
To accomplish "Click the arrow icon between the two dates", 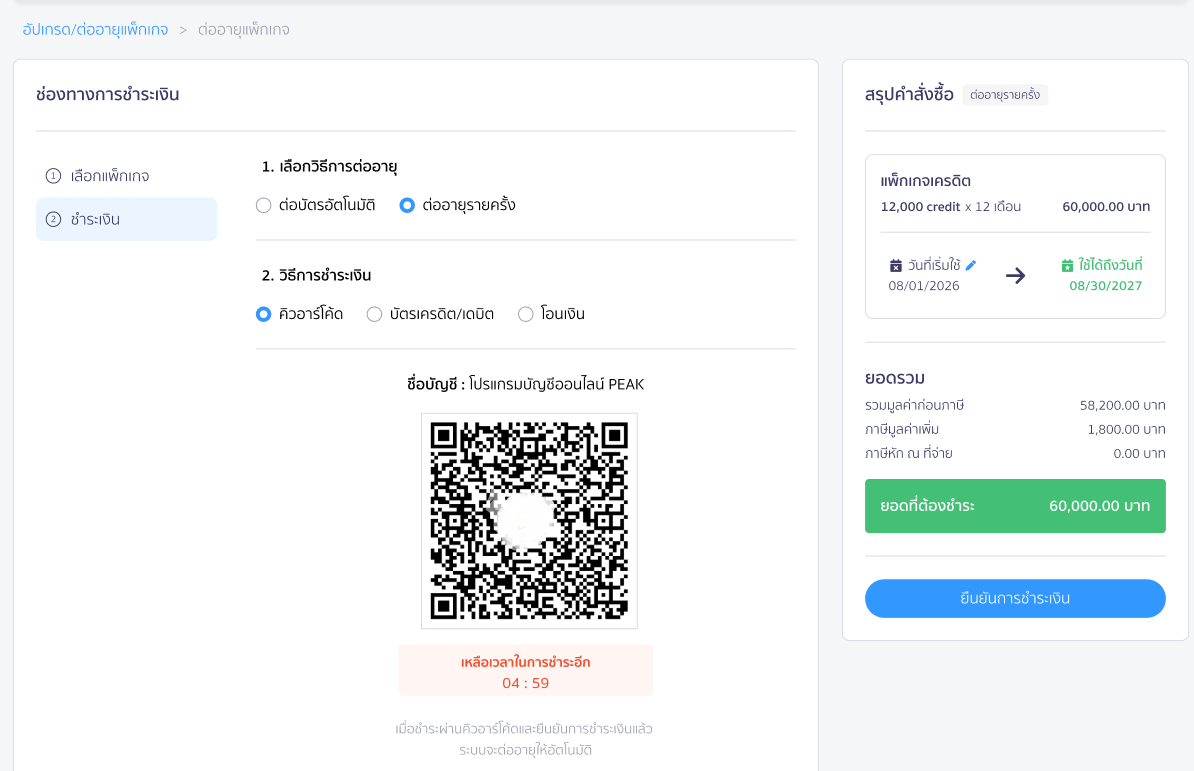I will (1015, 276).
